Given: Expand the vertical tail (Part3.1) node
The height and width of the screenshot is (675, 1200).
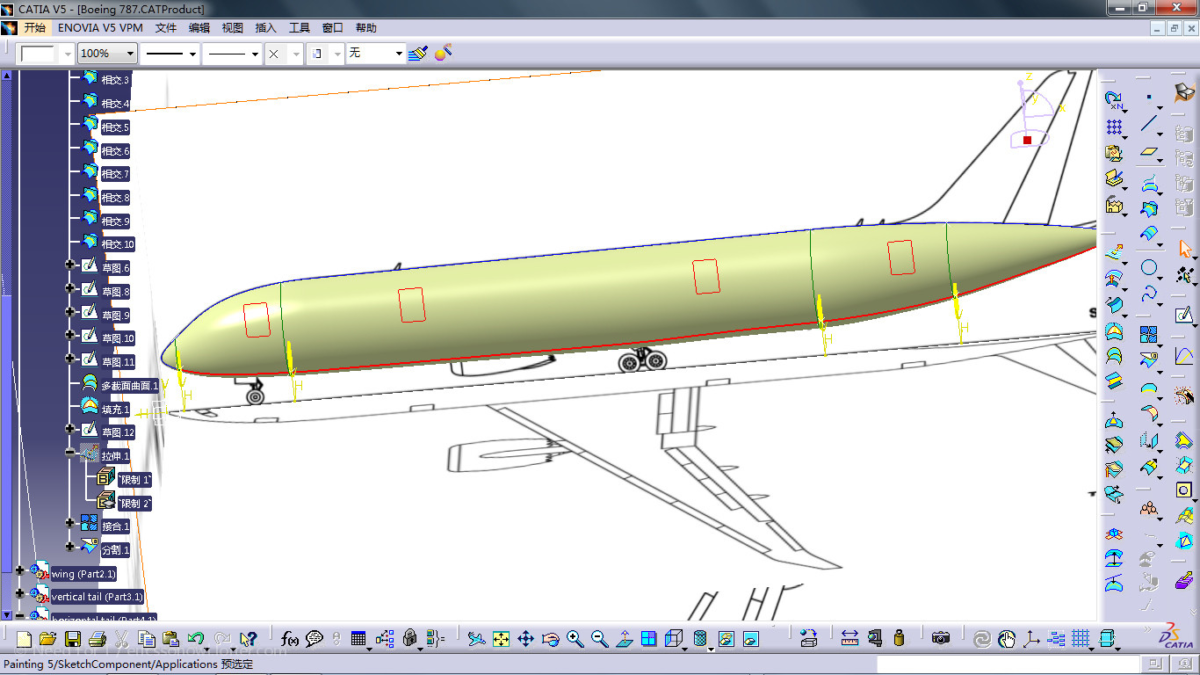Looking at the screenshot, I should coord(20,594).
